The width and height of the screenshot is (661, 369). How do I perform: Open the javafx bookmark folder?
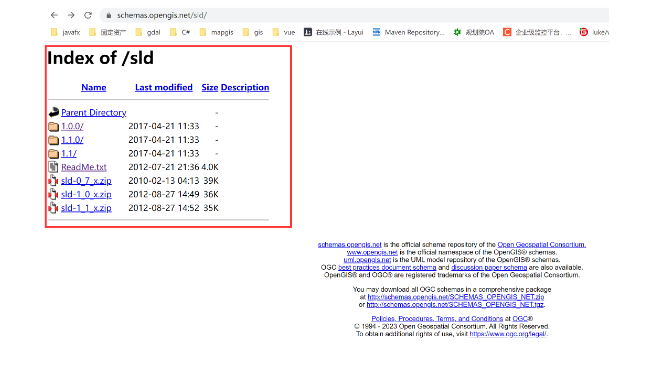tap(65, 32)
